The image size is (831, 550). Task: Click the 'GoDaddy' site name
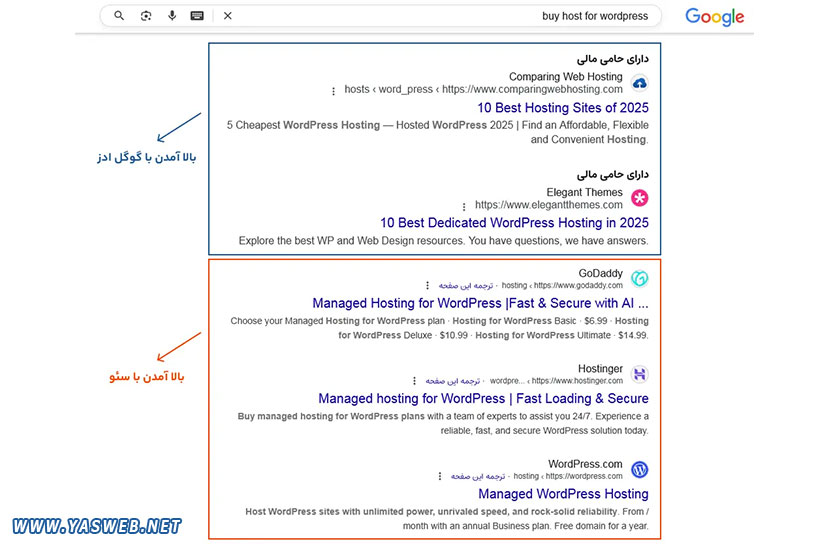coord(600,273)
